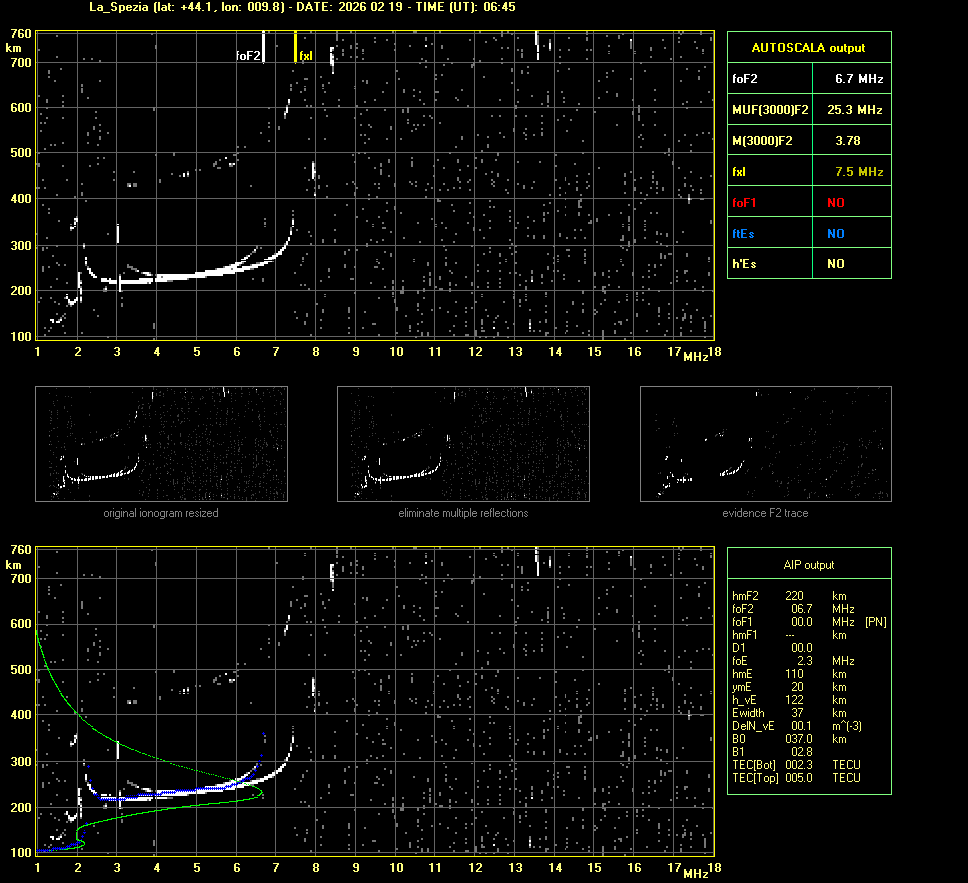Select the M(3000)F2 3.78 row
Image resolution: width=968 pixels, height=883 pixels.
(808, 141)
